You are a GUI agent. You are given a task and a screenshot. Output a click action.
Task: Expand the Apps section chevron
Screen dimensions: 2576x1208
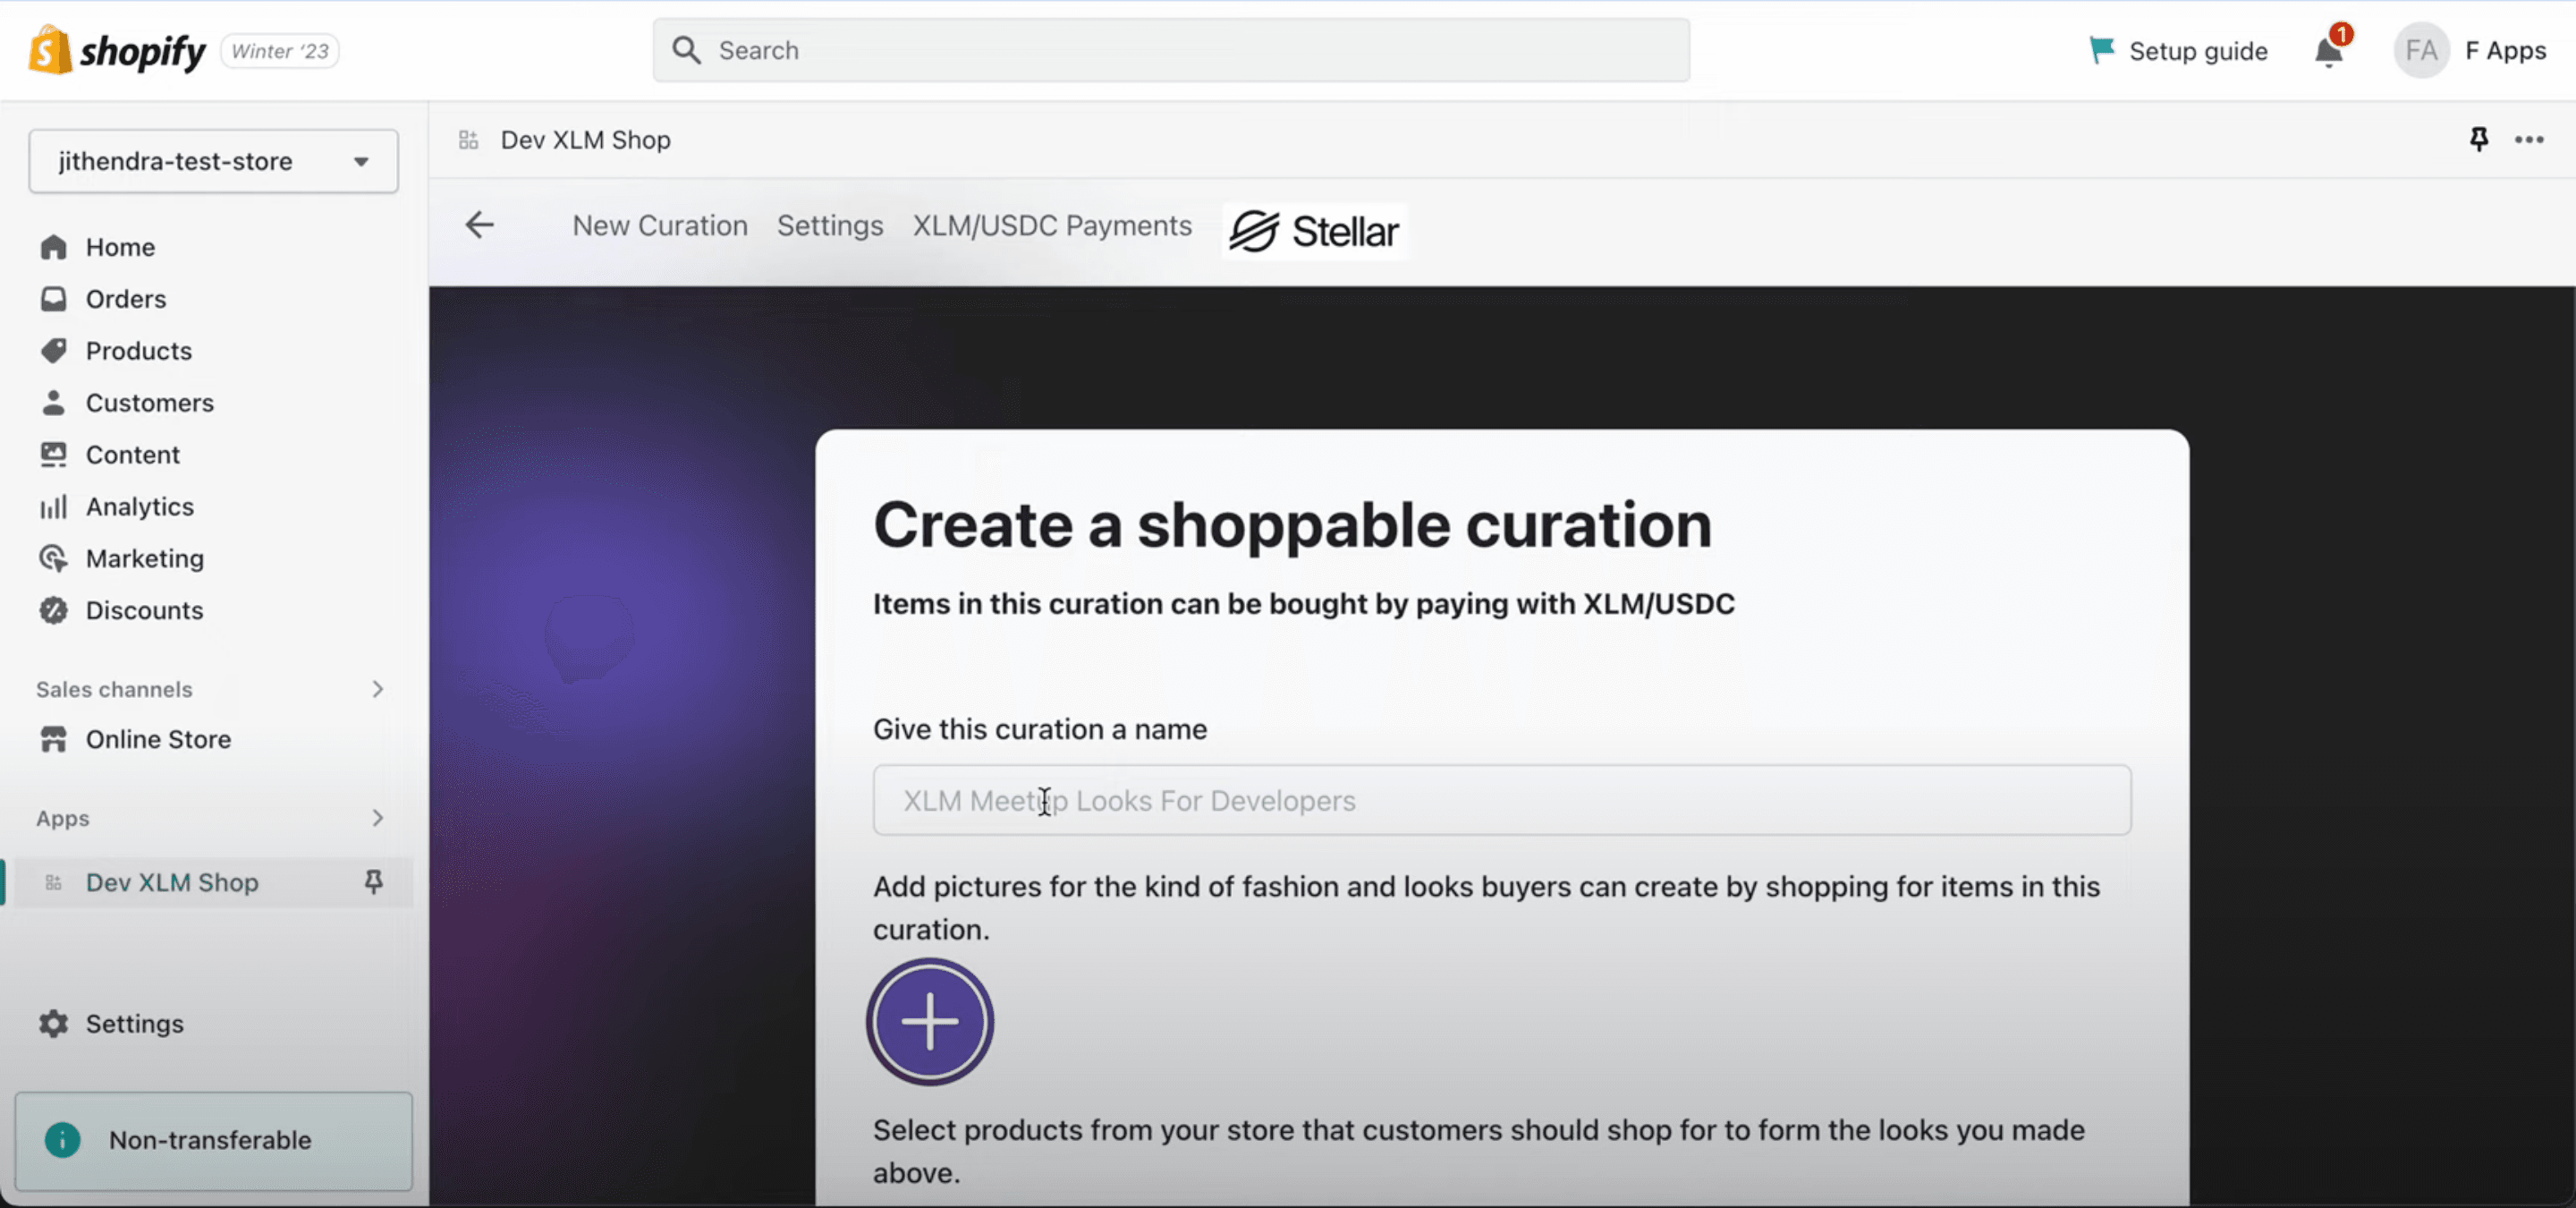377,818
